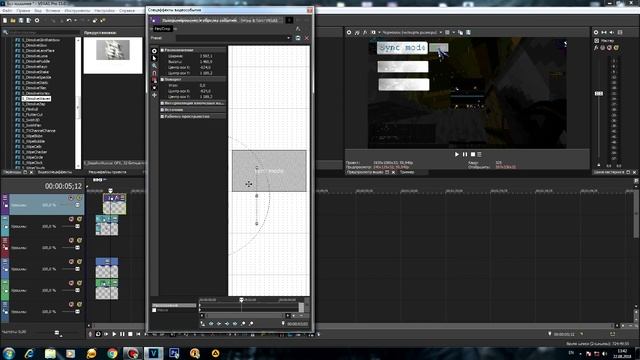This screenshot has height=360, width=640.
Task: Toggle Lock Aspect Ratio in Pan/Crop tools
Action: (x=154, y=80)
